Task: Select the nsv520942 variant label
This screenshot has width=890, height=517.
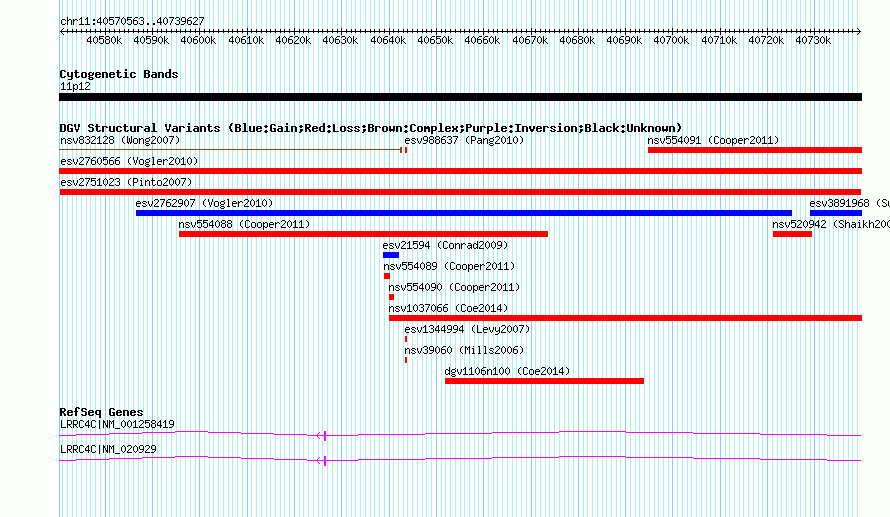Action: [831, 224]
